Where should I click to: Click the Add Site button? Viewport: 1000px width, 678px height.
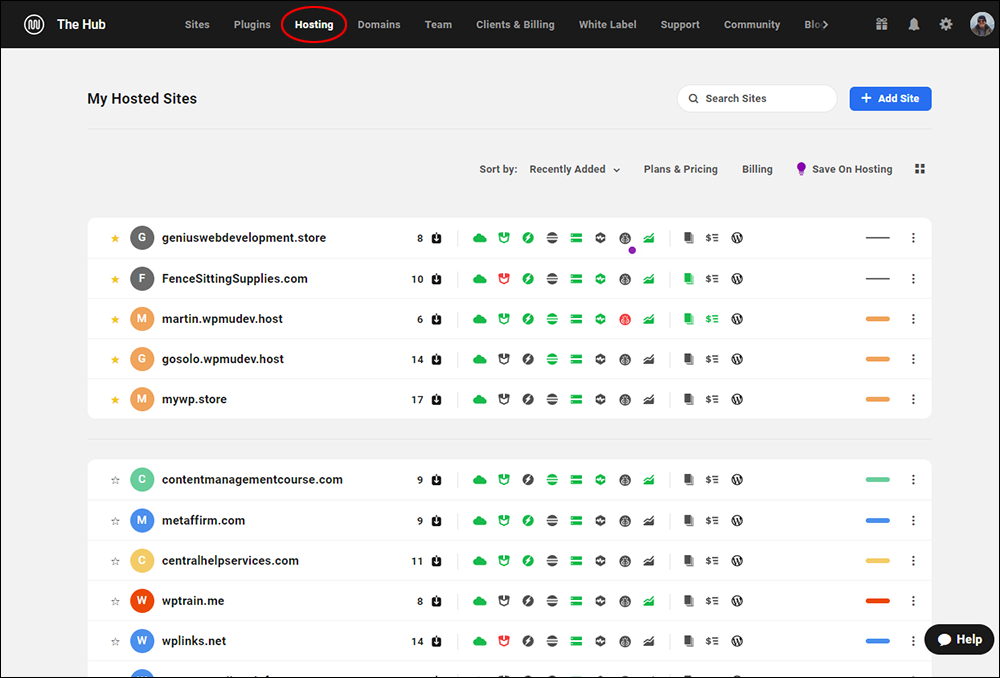tap(890, 98)
